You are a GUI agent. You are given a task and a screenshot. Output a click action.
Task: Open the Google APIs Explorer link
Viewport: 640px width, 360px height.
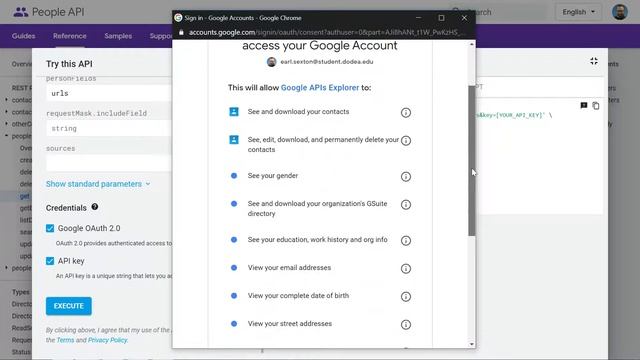tap(320, 88)
